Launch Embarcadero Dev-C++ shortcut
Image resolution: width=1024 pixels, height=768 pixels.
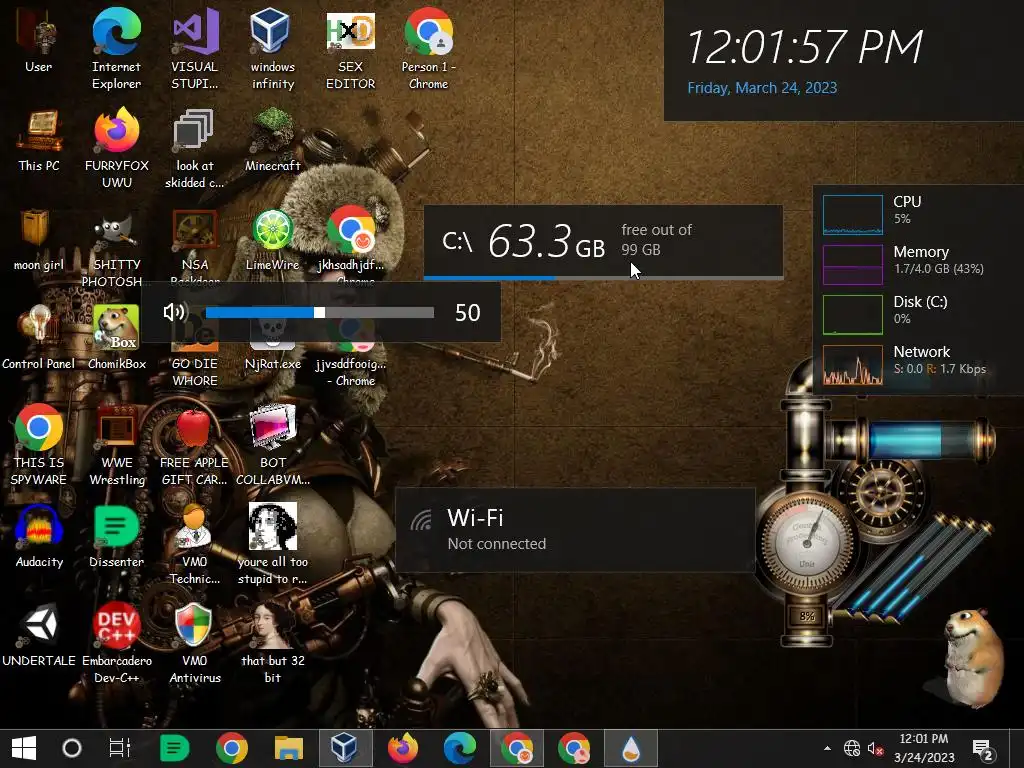116,643
